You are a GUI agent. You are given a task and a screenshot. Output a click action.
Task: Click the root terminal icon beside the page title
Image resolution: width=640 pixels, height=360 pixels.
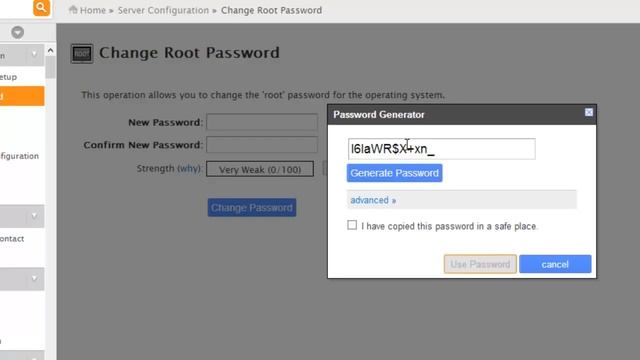pyautogui.click(x=82, y=53)
